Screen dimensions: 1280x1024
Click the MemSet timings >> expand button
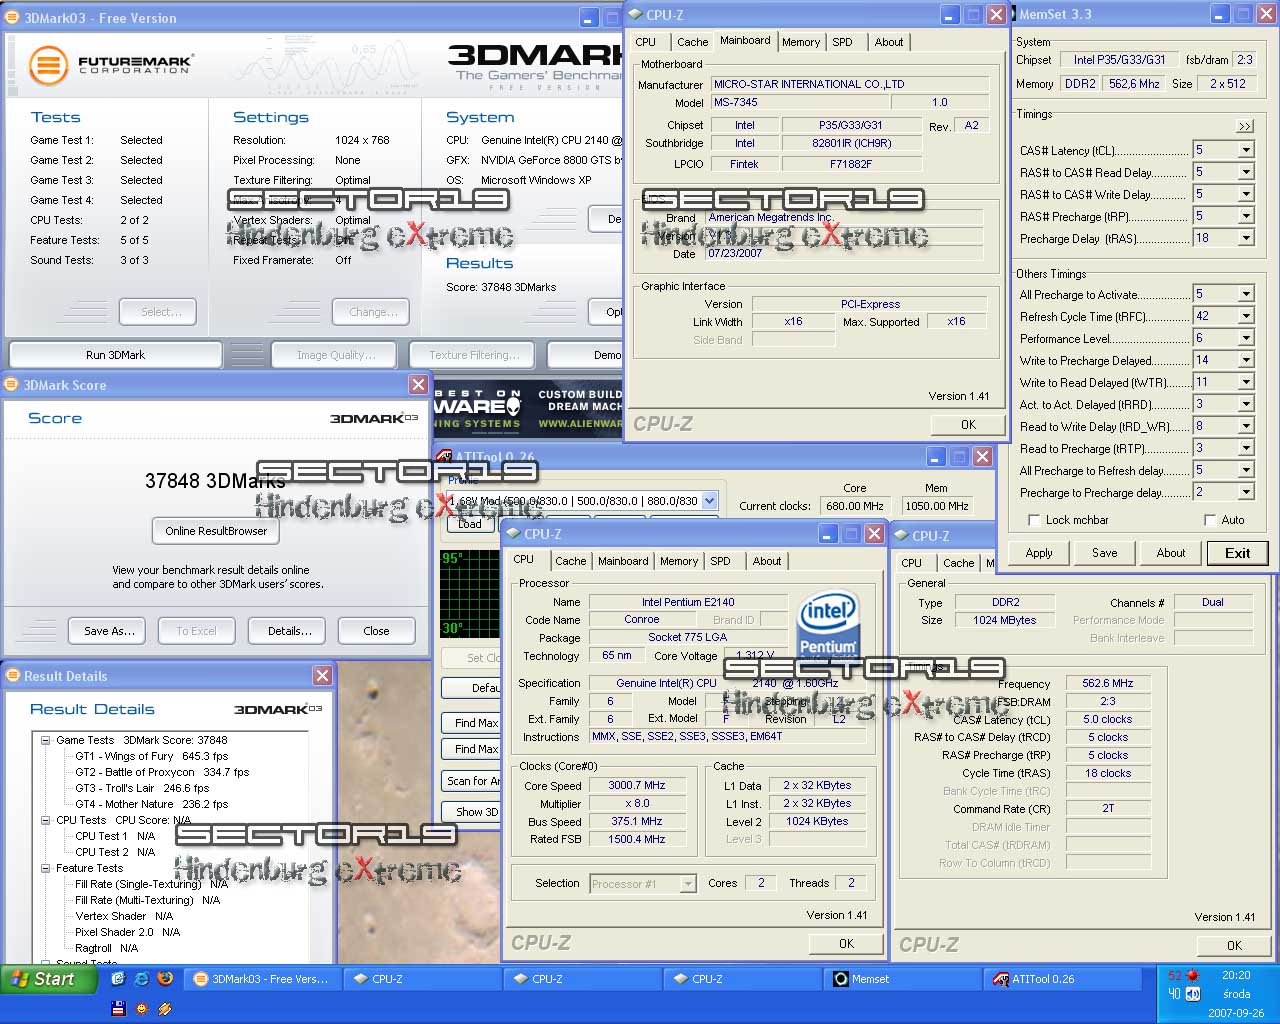pos(1244,126)
